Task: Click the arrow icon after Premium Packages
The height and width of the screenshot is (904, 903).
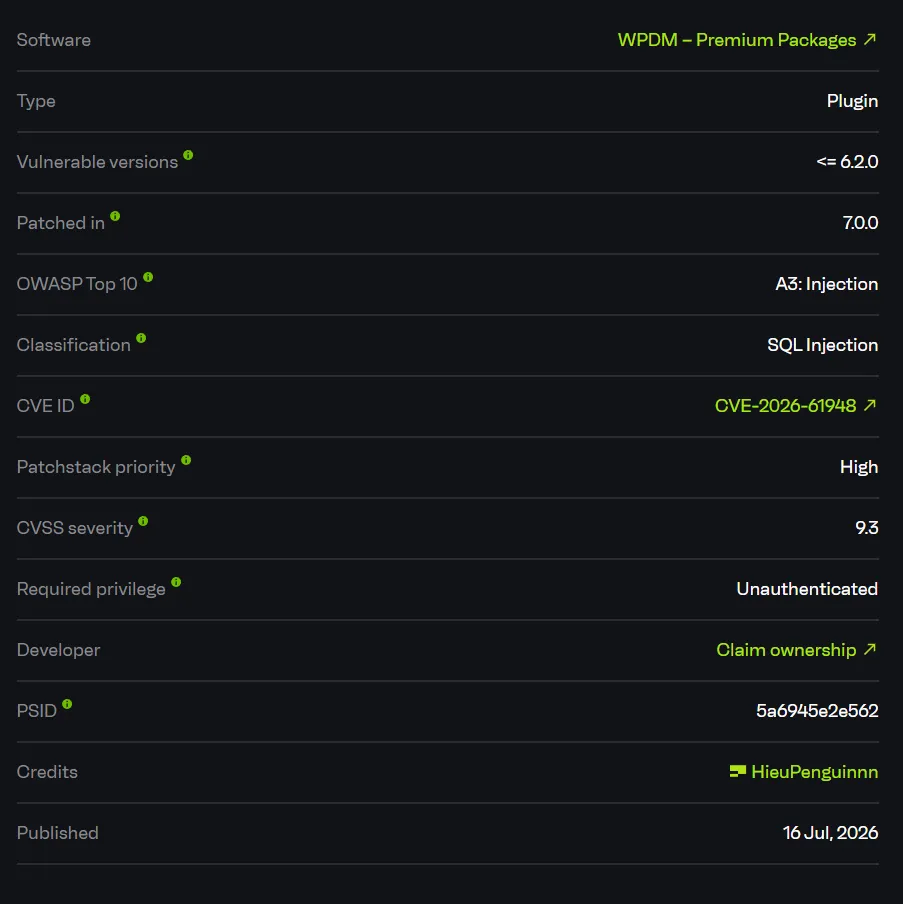Action: click(x=870, y=39)
